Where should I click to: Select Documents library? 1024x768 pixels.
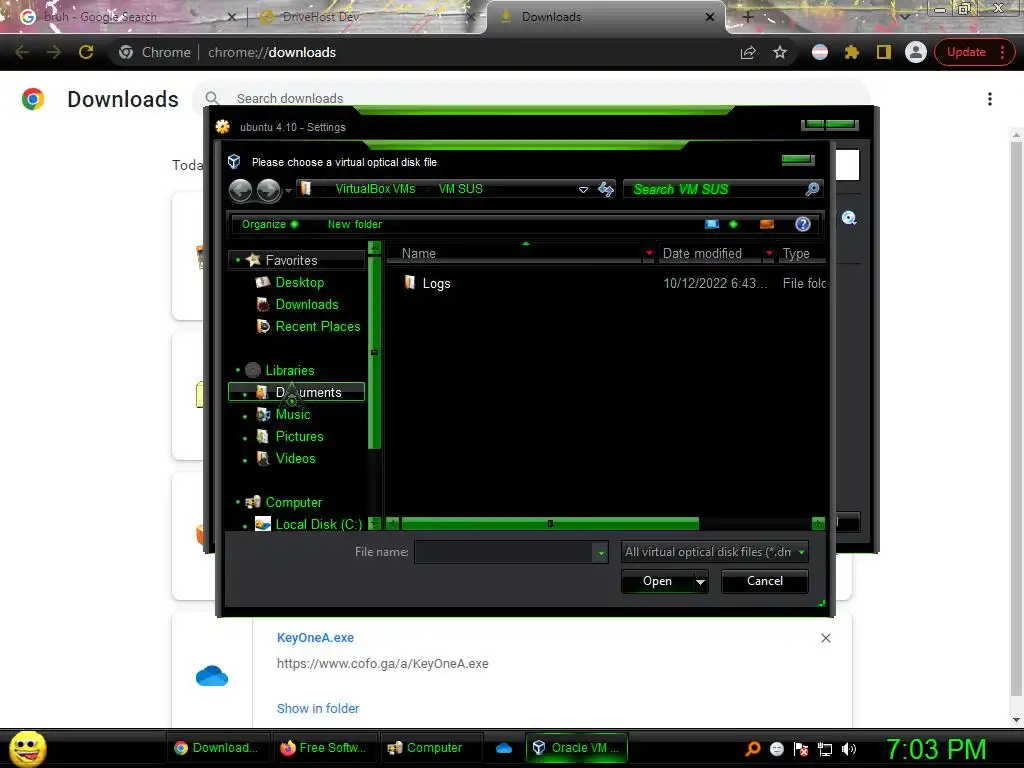click(x=296, y=392)
